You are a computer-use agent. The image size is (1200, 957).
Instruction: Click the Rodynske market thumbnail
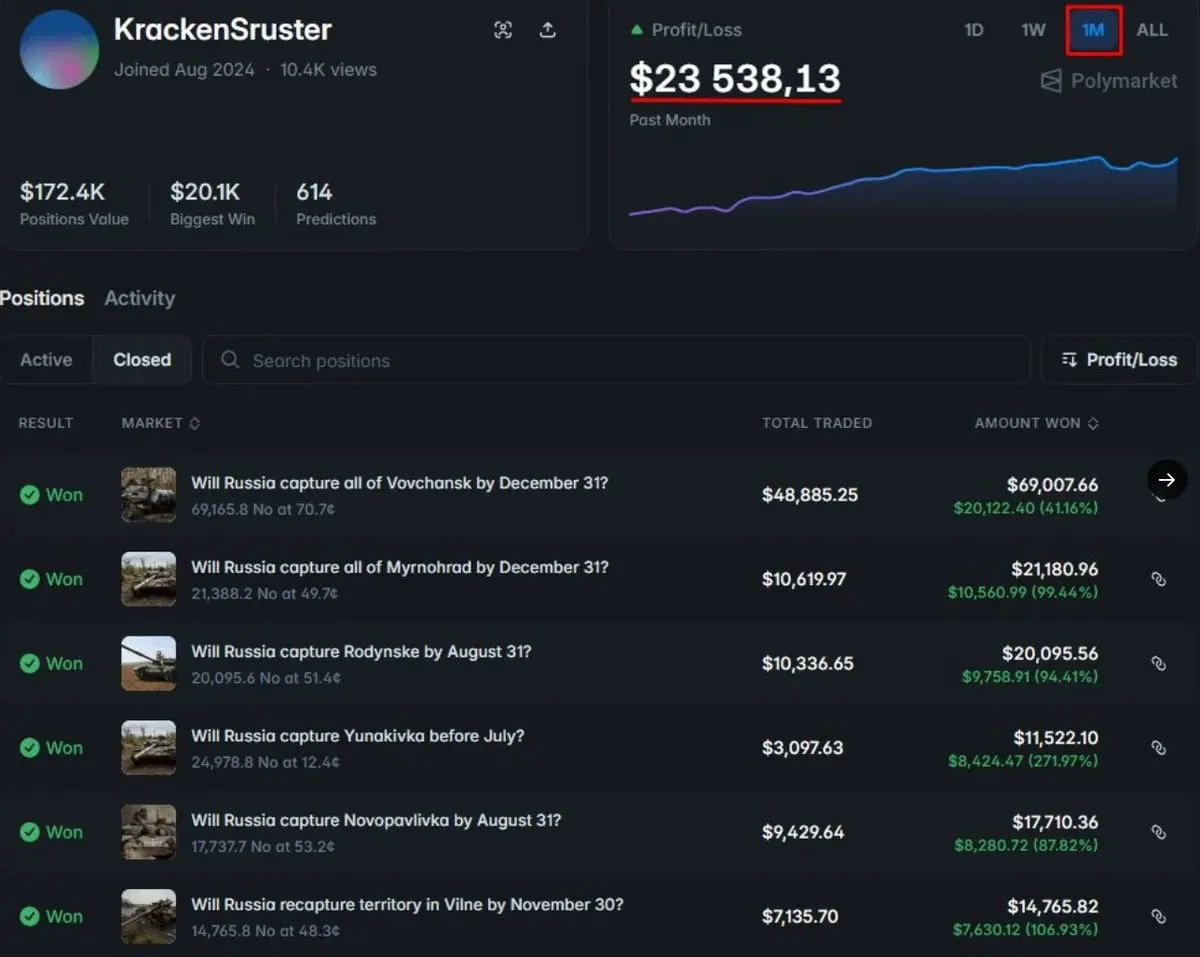(x=148, y=663)
